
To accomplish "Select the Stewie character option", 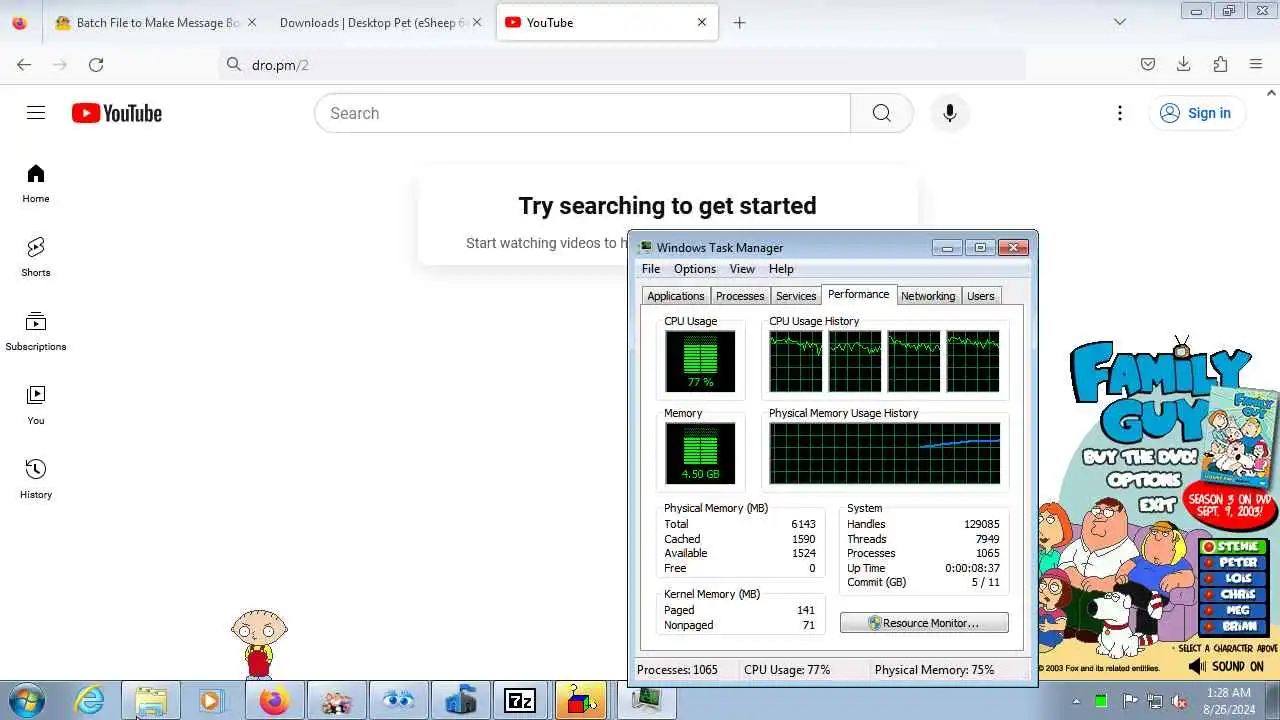I will (x=1235, y=547).
